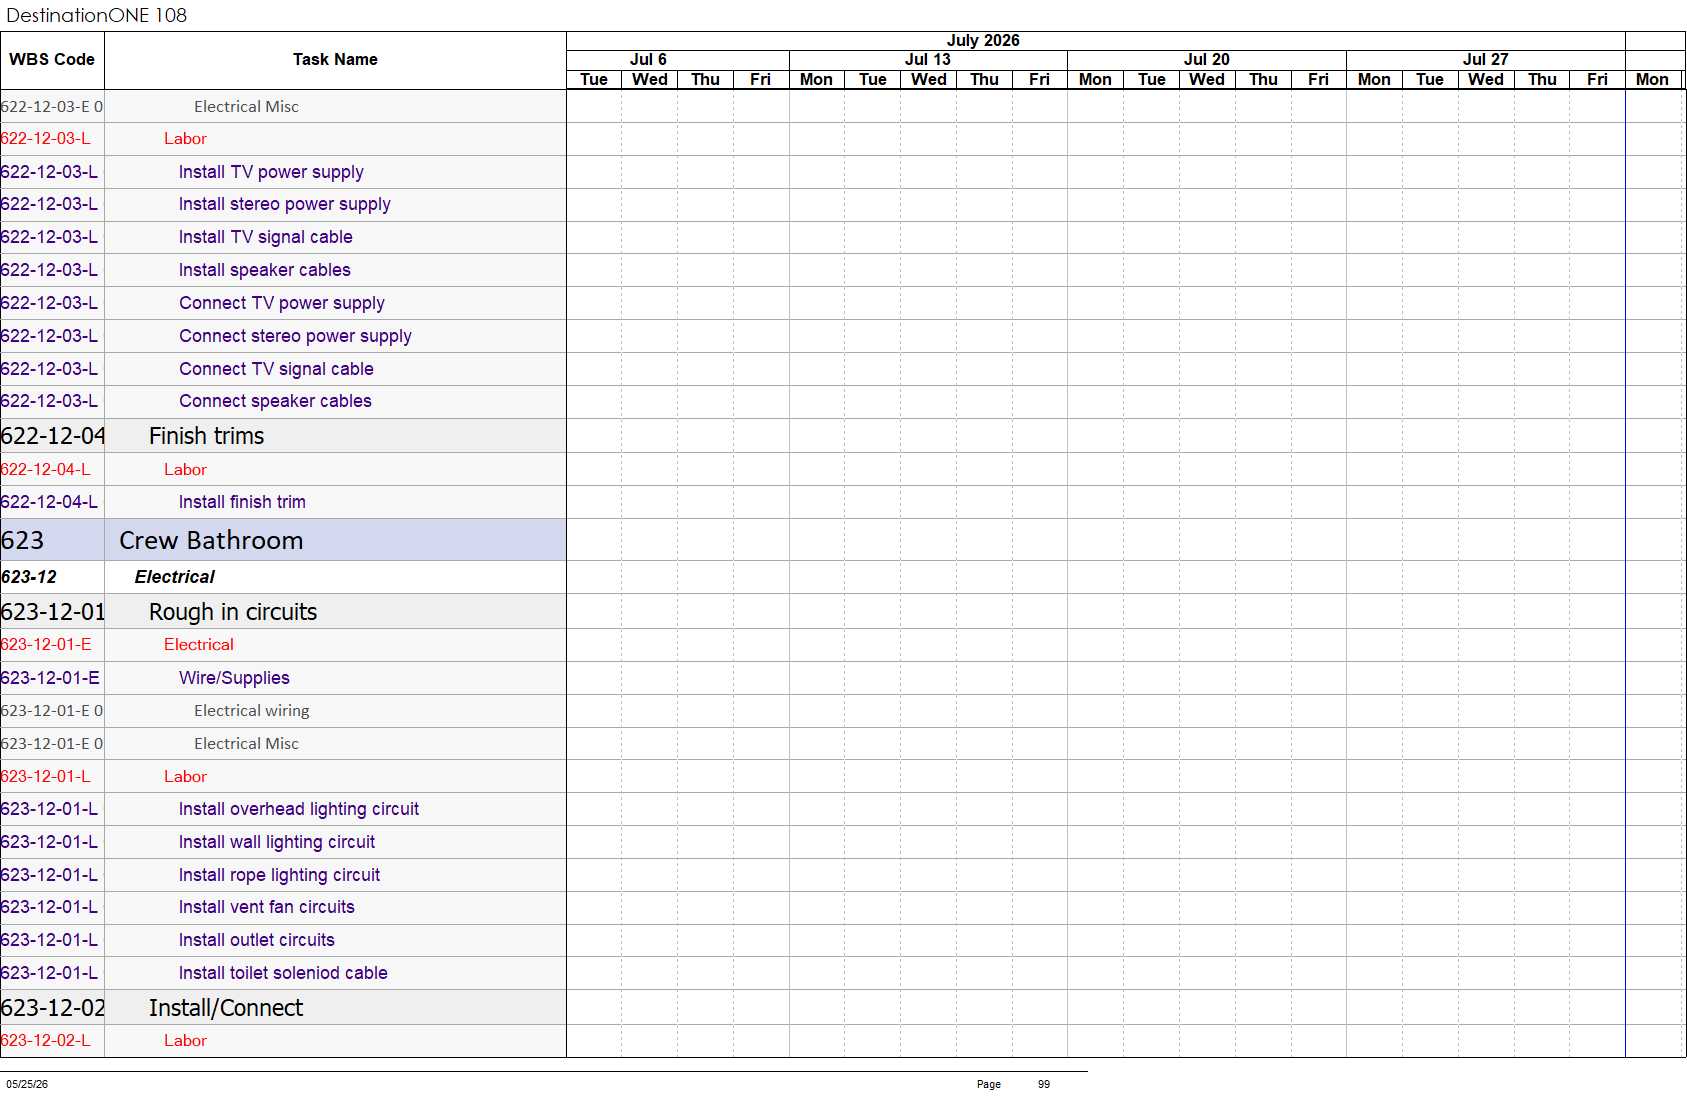Select the Install TV power supply task
1687x1097 pixels.
tap(271, 172)
